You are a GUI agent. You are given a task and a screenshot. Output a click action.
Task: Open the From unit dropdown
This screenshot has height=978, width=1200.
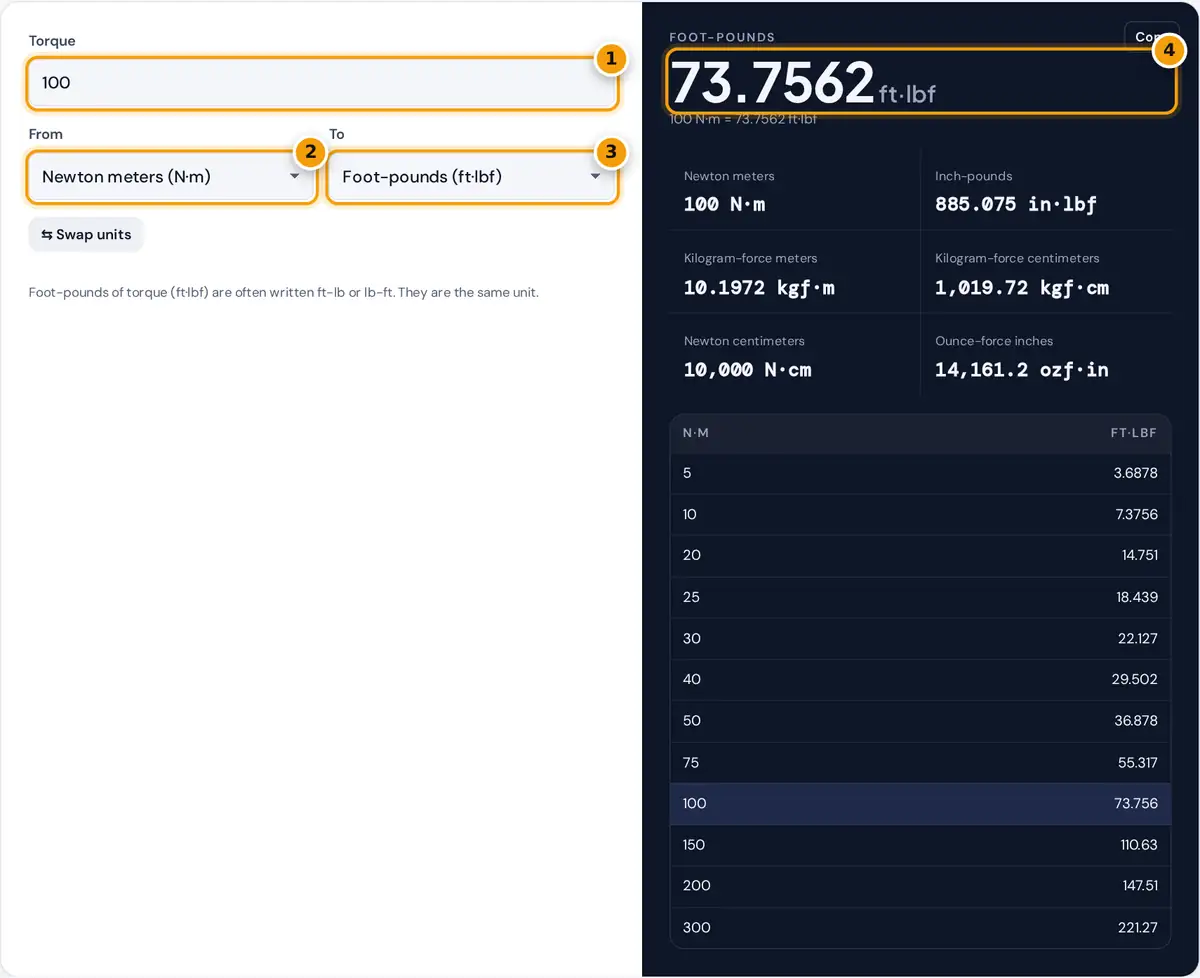point(172,177)
